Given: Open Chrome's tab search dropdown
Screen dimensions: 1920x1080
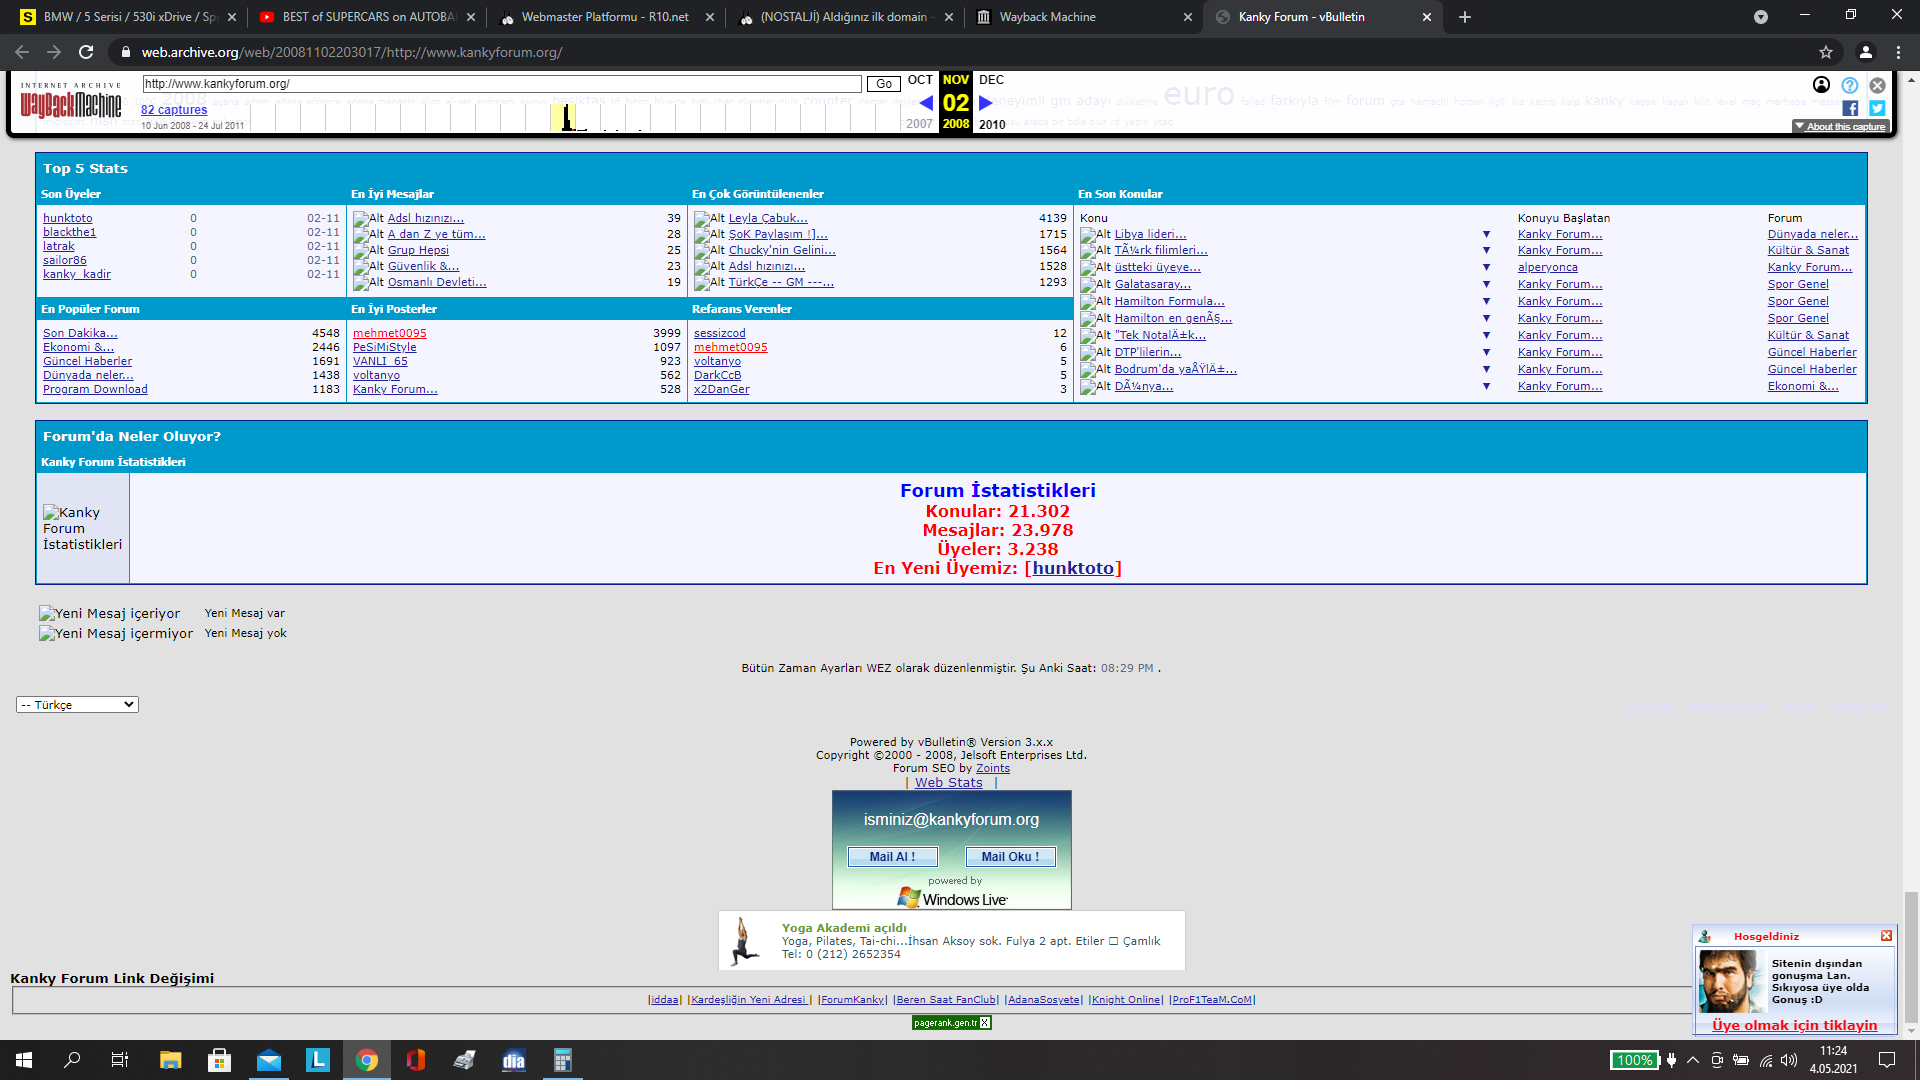Looking at the screenshot, I should (x=1761, y=17).
